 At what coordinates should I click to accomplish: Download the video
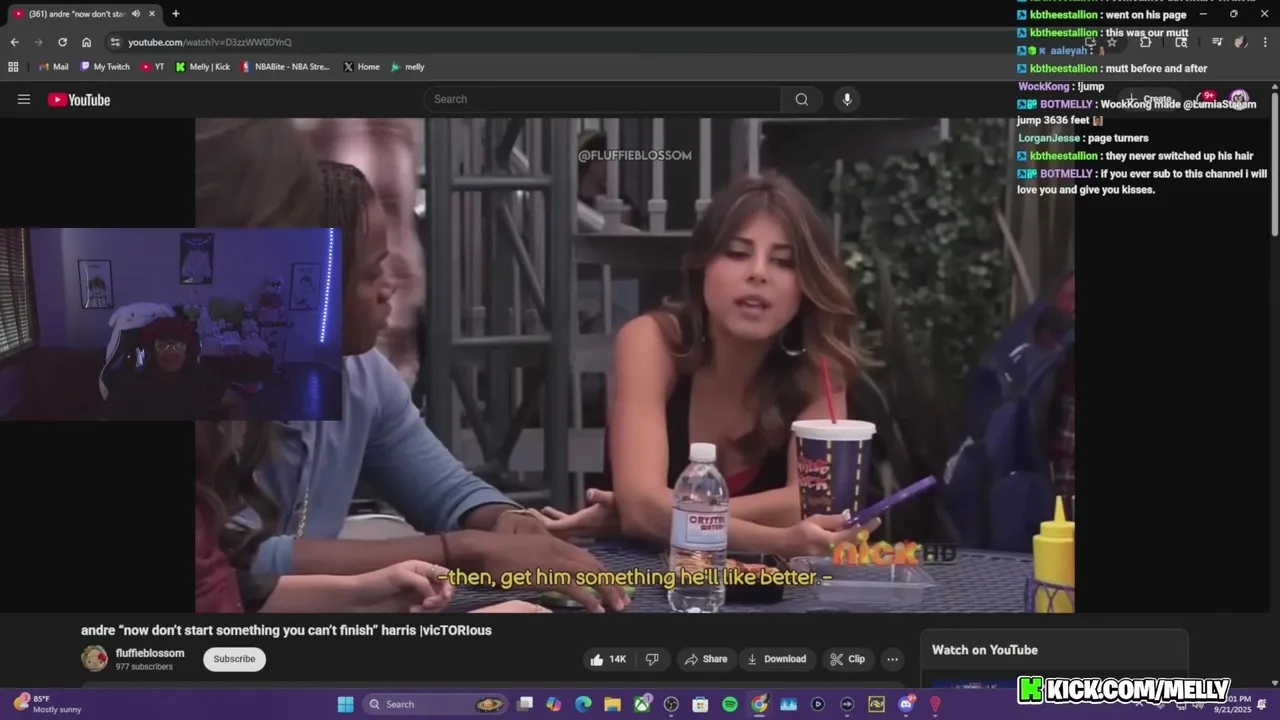coord(777,659)
